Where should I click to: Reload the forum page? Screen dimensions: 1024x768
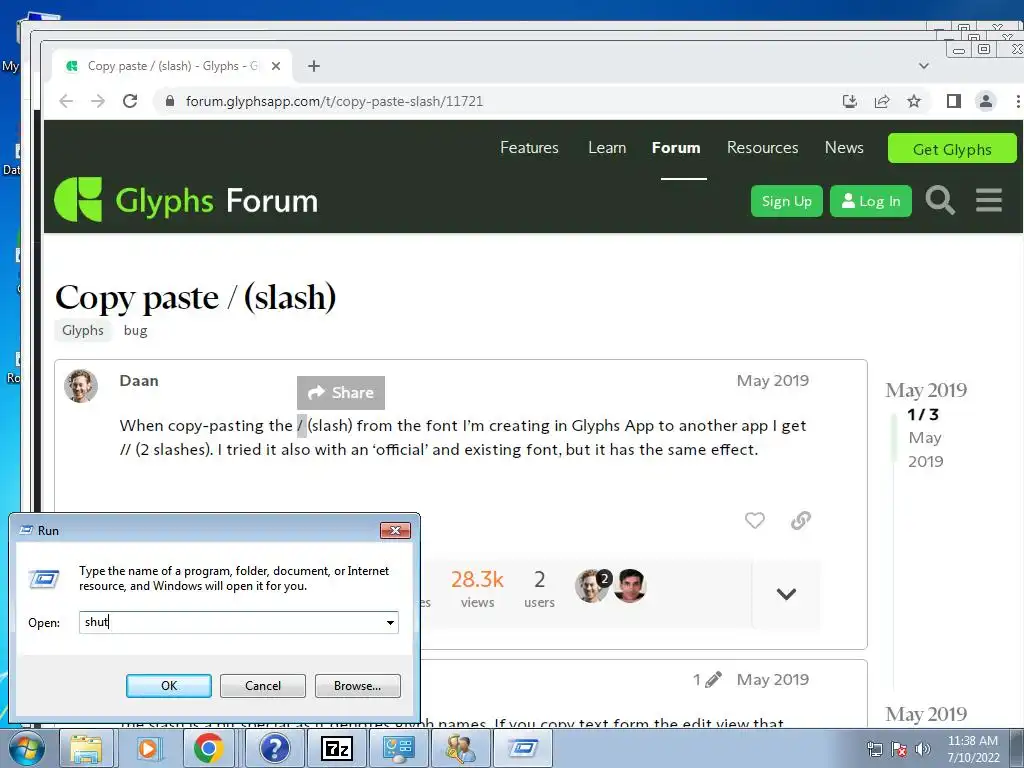130,101
